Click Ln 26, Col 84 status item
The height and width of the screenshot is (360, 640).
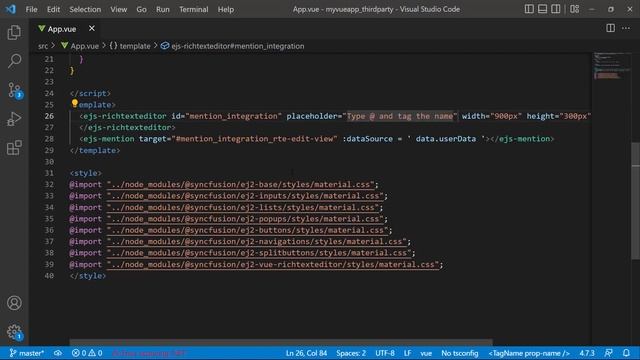click(306, 353)
